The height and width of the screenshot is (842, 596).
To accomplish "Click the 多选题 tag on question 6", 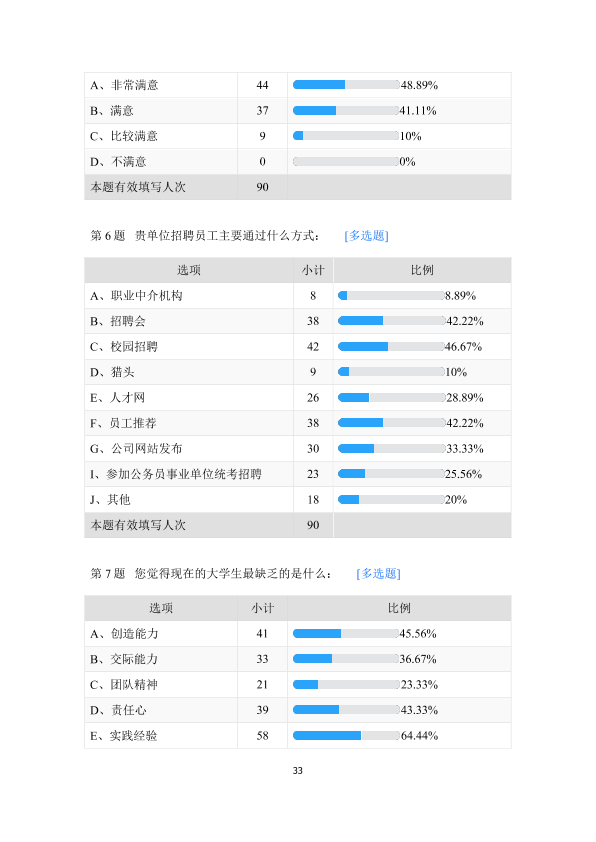I will coord(366,236).
